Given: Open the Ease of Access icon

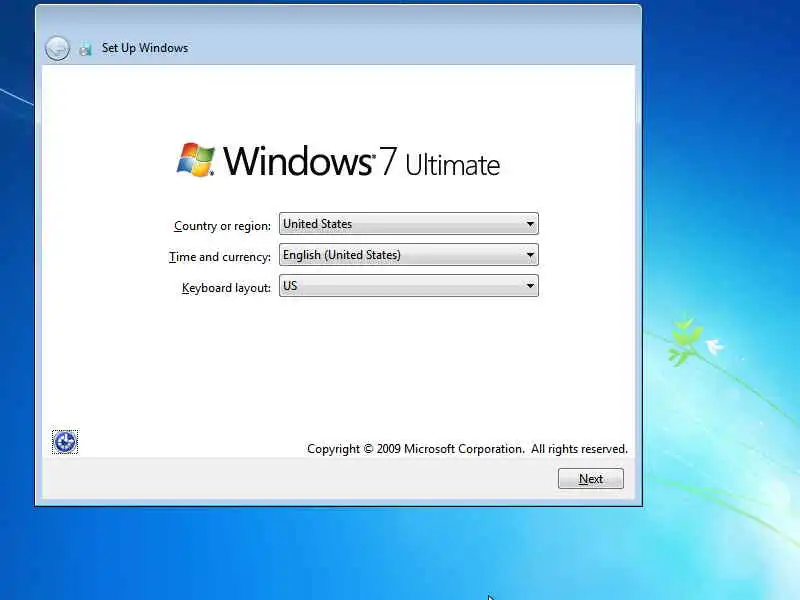Looking at the screenshot, I should click(x=65, y=442).
